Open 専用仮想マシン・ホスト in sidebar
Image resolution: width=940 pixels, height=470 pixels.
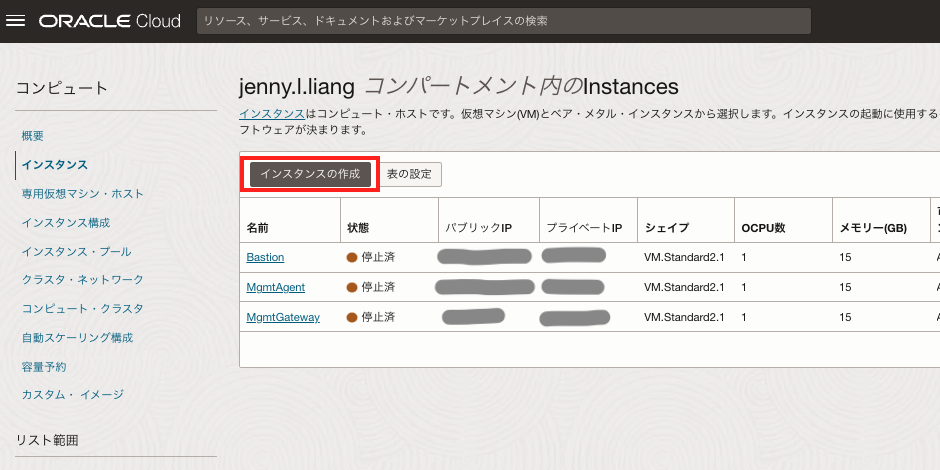tap(83, 194)
